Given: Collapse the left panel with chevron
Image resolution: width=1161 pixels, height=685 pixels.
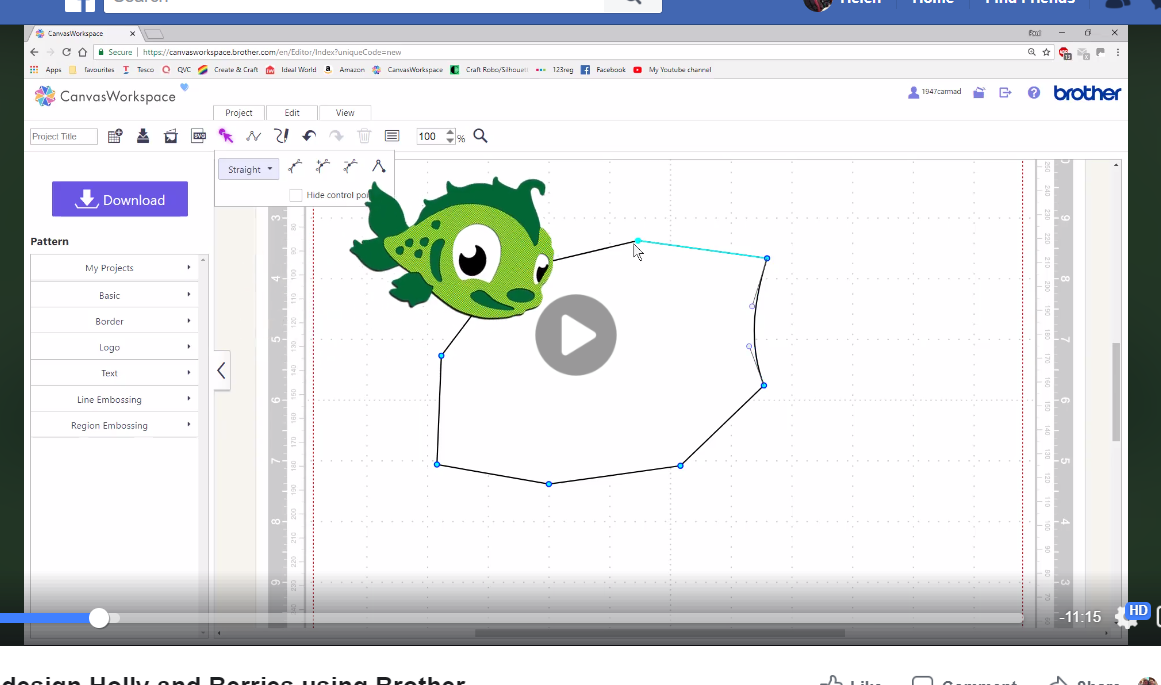Looking at the screenshot, I should (x=221, y=370).
